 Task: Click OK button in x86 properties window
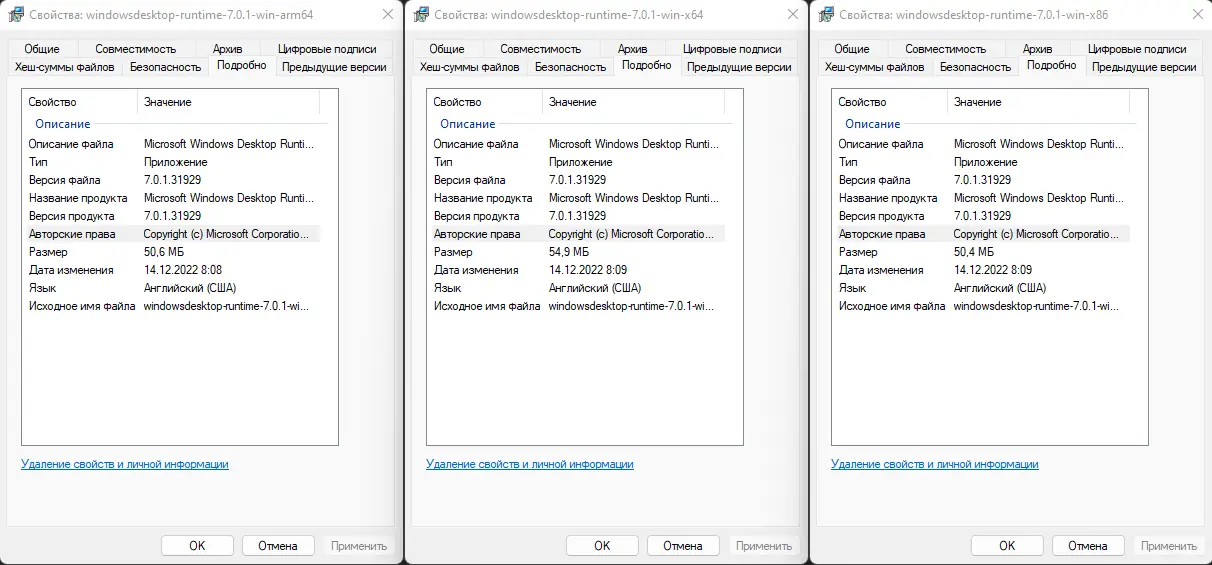click(1007, 546)
